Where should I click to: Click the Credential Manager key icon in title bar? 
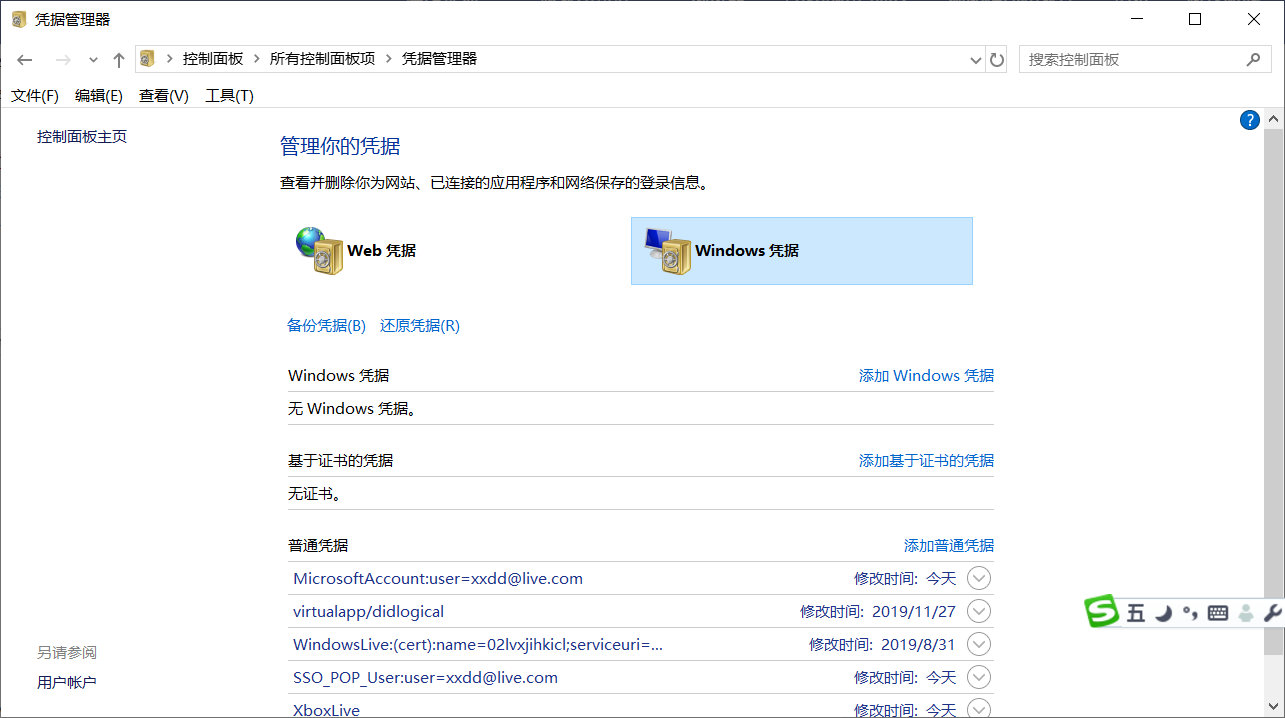17,18
